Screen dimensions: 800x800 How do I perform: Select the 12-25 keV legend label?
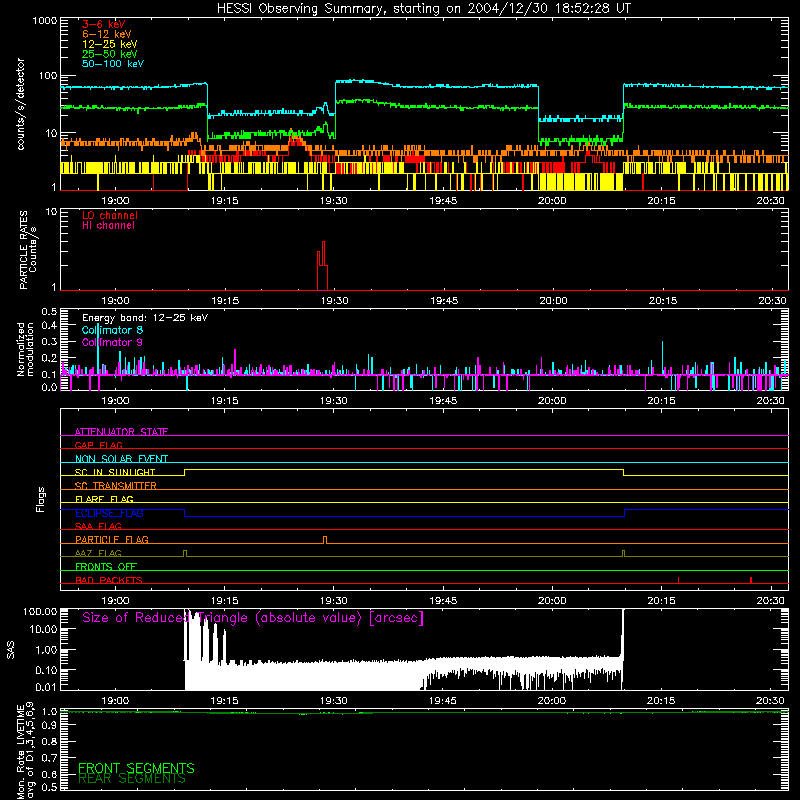point(110,44)
